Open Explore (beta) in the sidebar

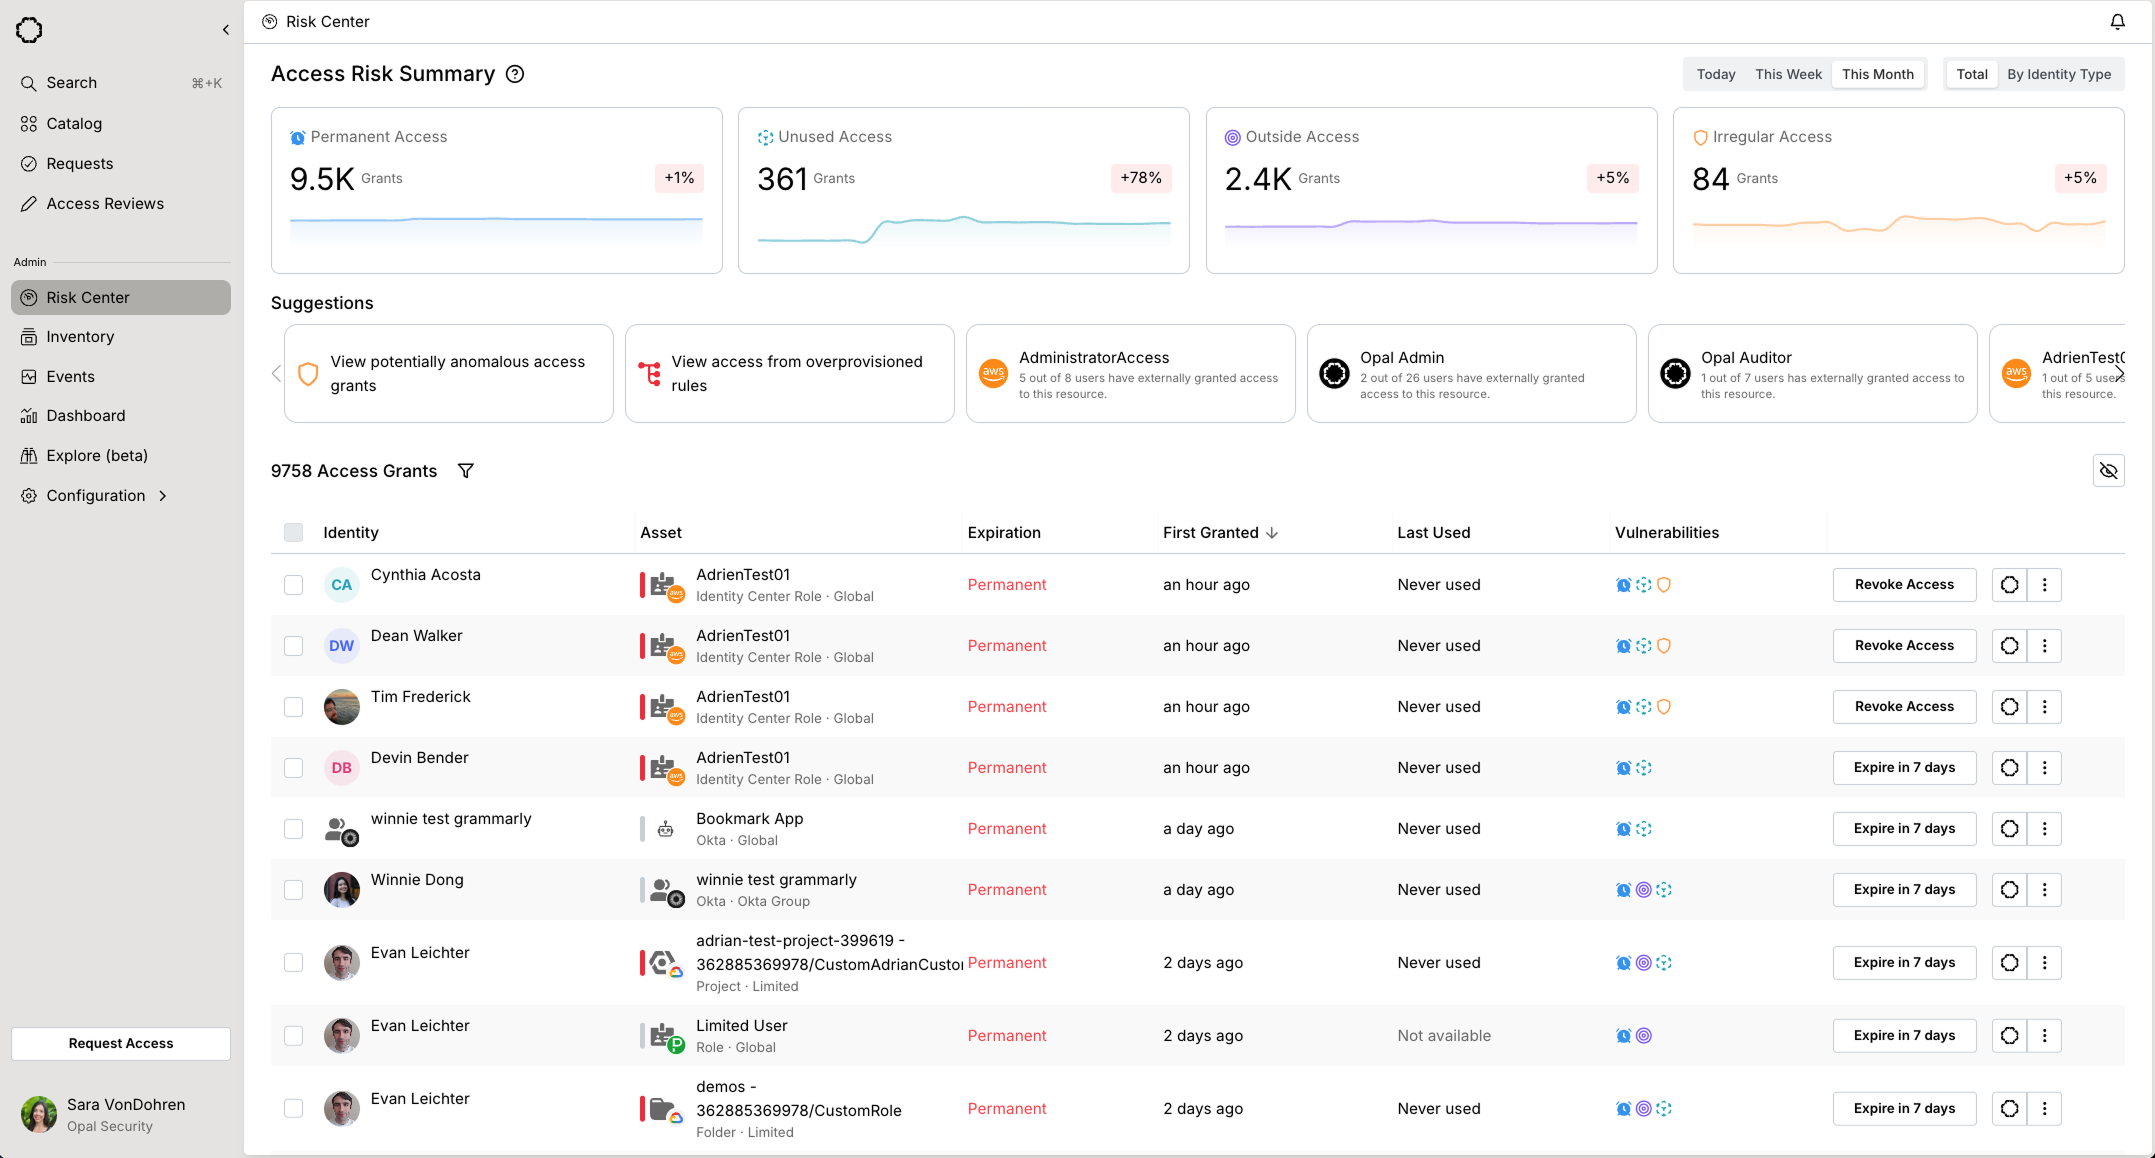coord(96,456)
